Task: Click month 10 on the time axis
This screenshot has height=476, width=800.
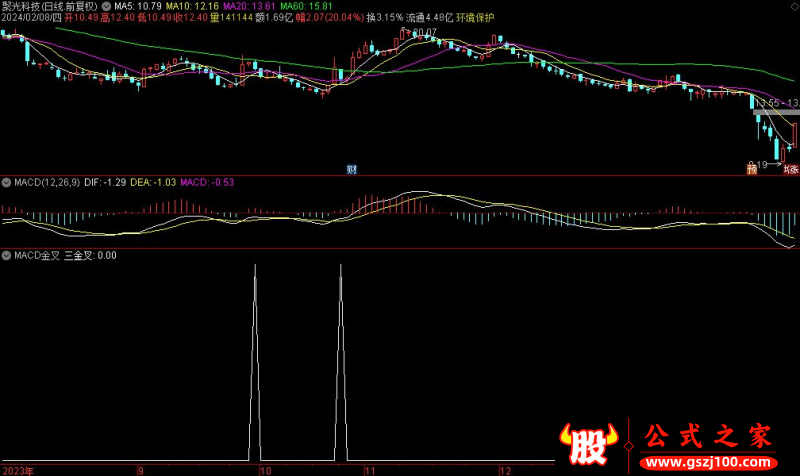Action: pos(264,469)
